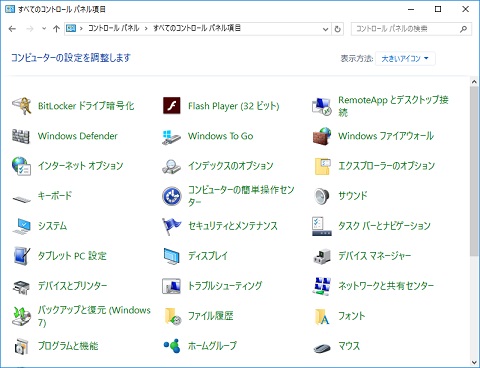Click the address bar control panel icon
The image size is (480, 368).
(x=71, y=29)
